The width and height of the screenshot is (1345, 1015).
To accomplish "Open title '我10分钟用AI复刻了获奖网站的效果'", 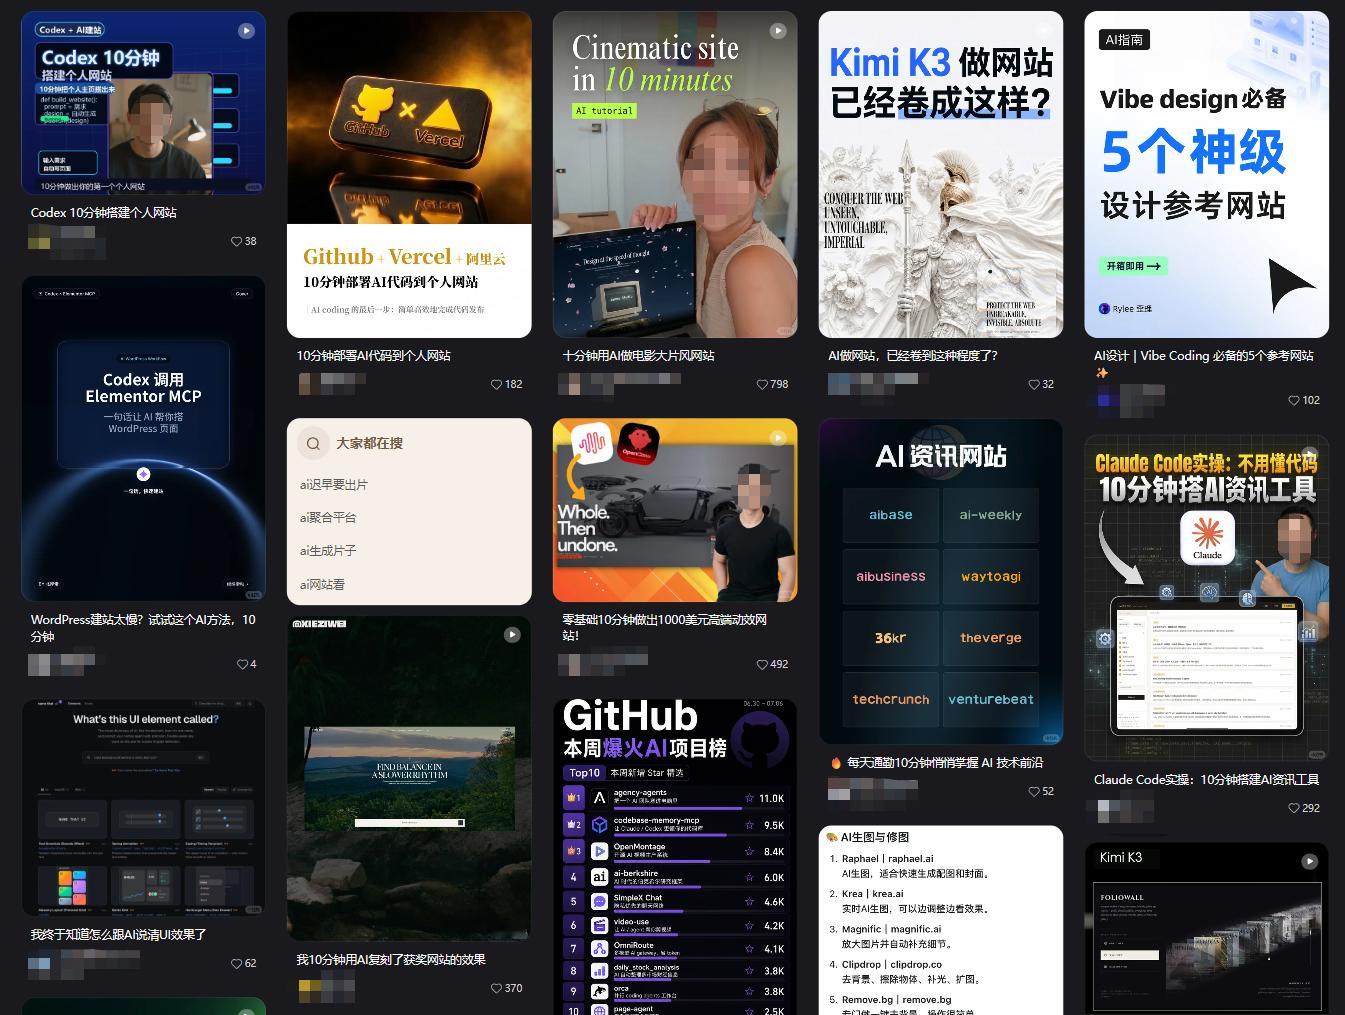I will 391,960.
